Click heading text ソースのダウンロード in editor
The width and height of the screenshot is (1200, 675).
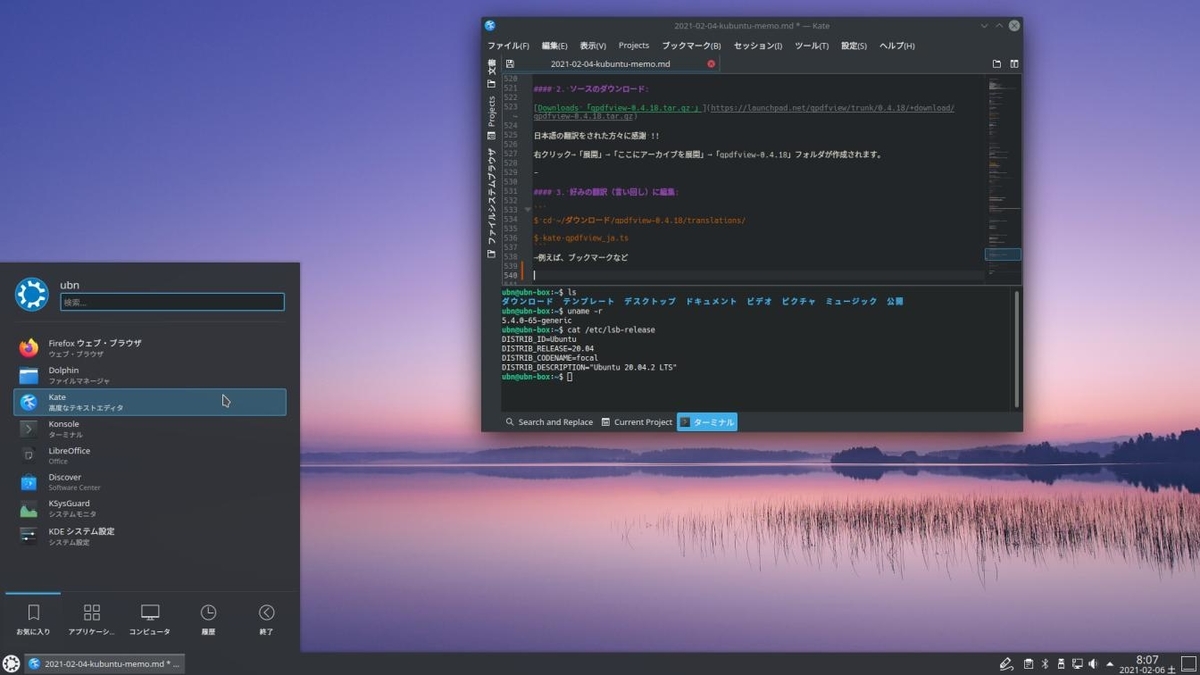pos(609,88)
